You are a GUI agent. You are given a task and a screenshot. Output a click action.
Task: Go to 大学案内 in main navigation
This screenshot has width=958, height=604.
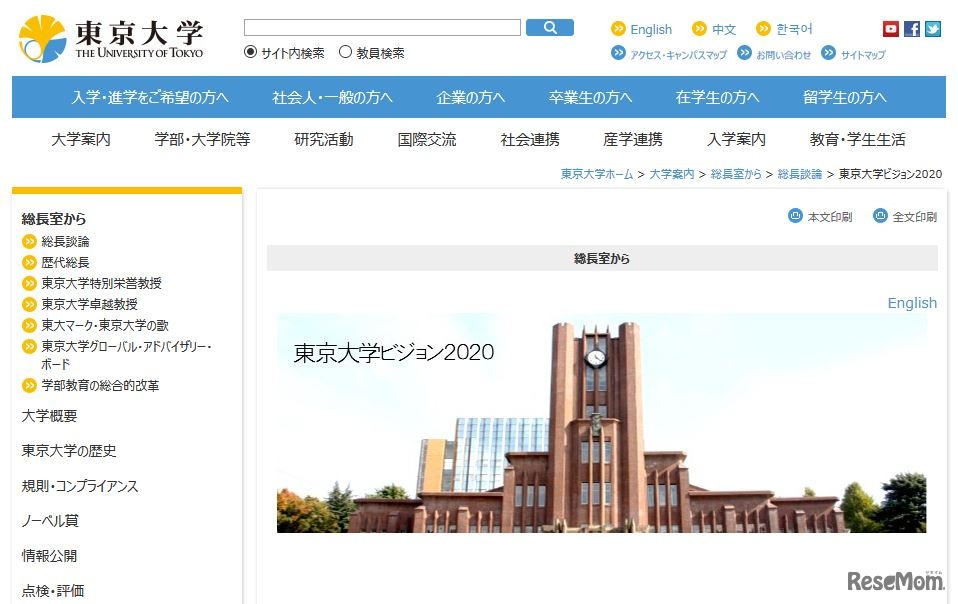coord(81,139)
